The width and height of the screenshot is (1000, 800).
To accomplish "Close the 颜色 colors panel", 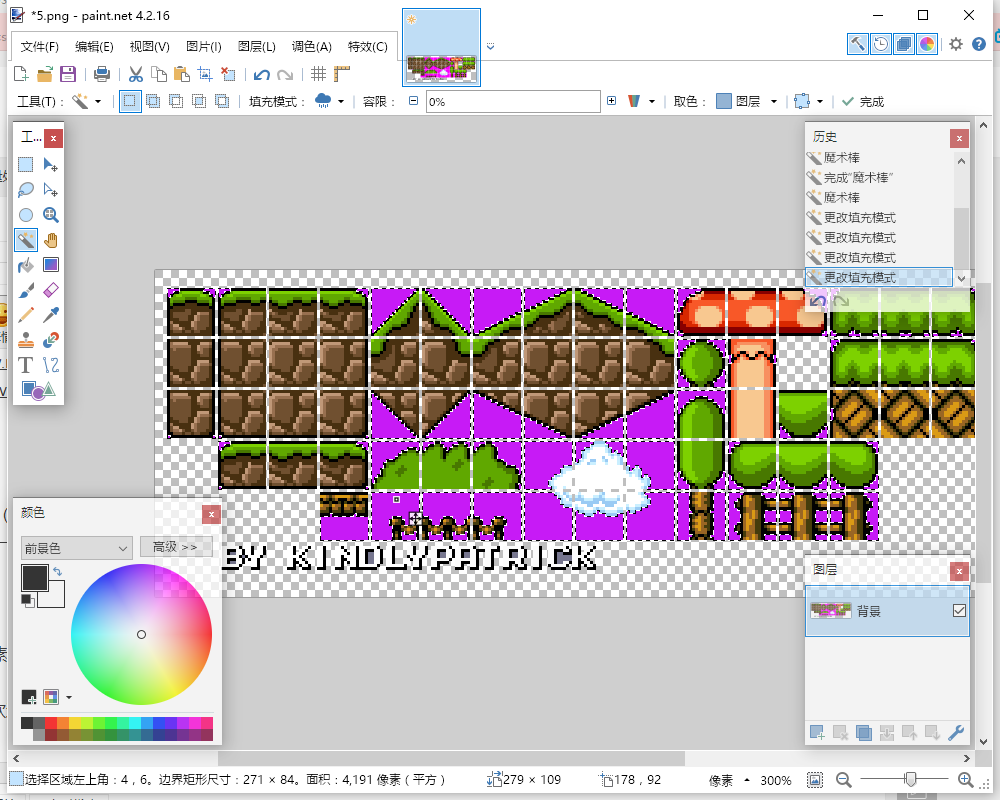I will tap(211, 514).
